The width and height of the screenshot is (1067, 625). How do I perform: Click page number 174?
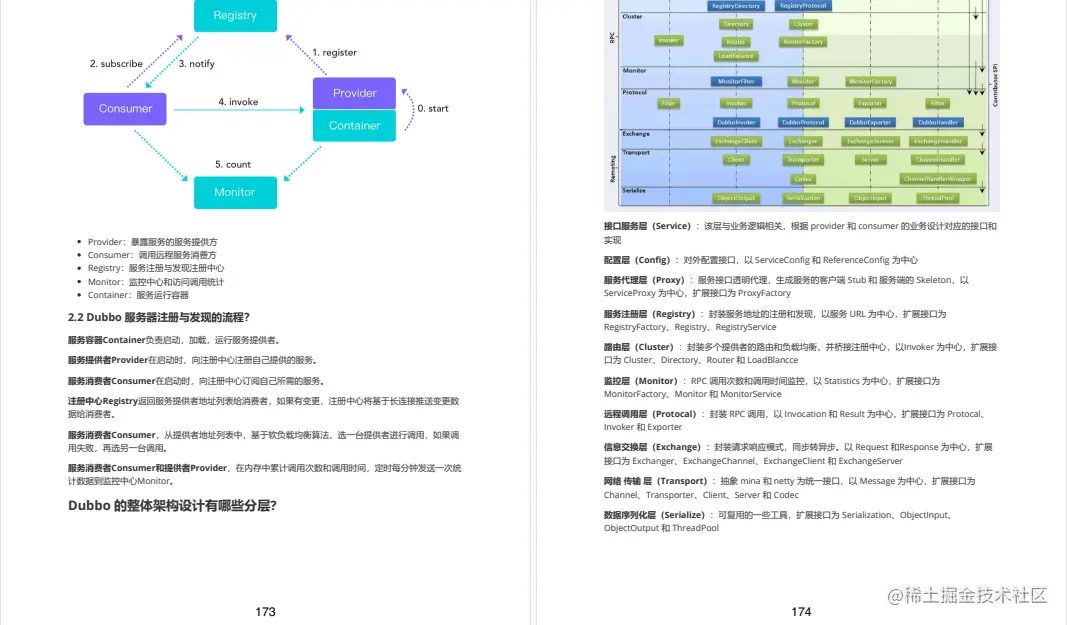coord(801,611)
